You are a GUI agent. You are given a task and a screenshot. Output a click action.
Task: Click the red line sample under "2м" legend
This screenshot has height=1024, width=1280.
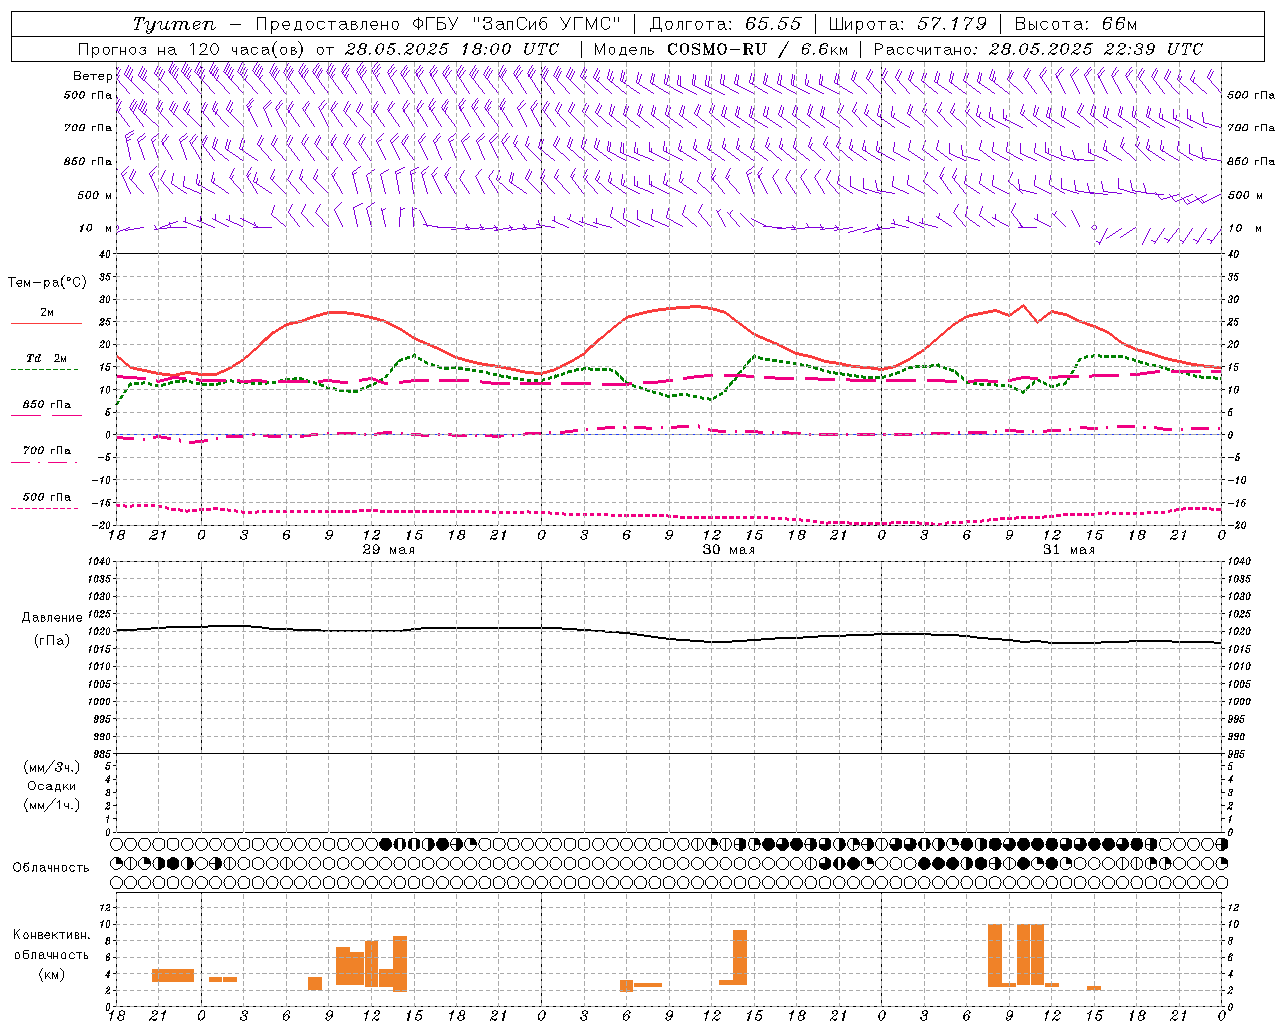[46, 324]
